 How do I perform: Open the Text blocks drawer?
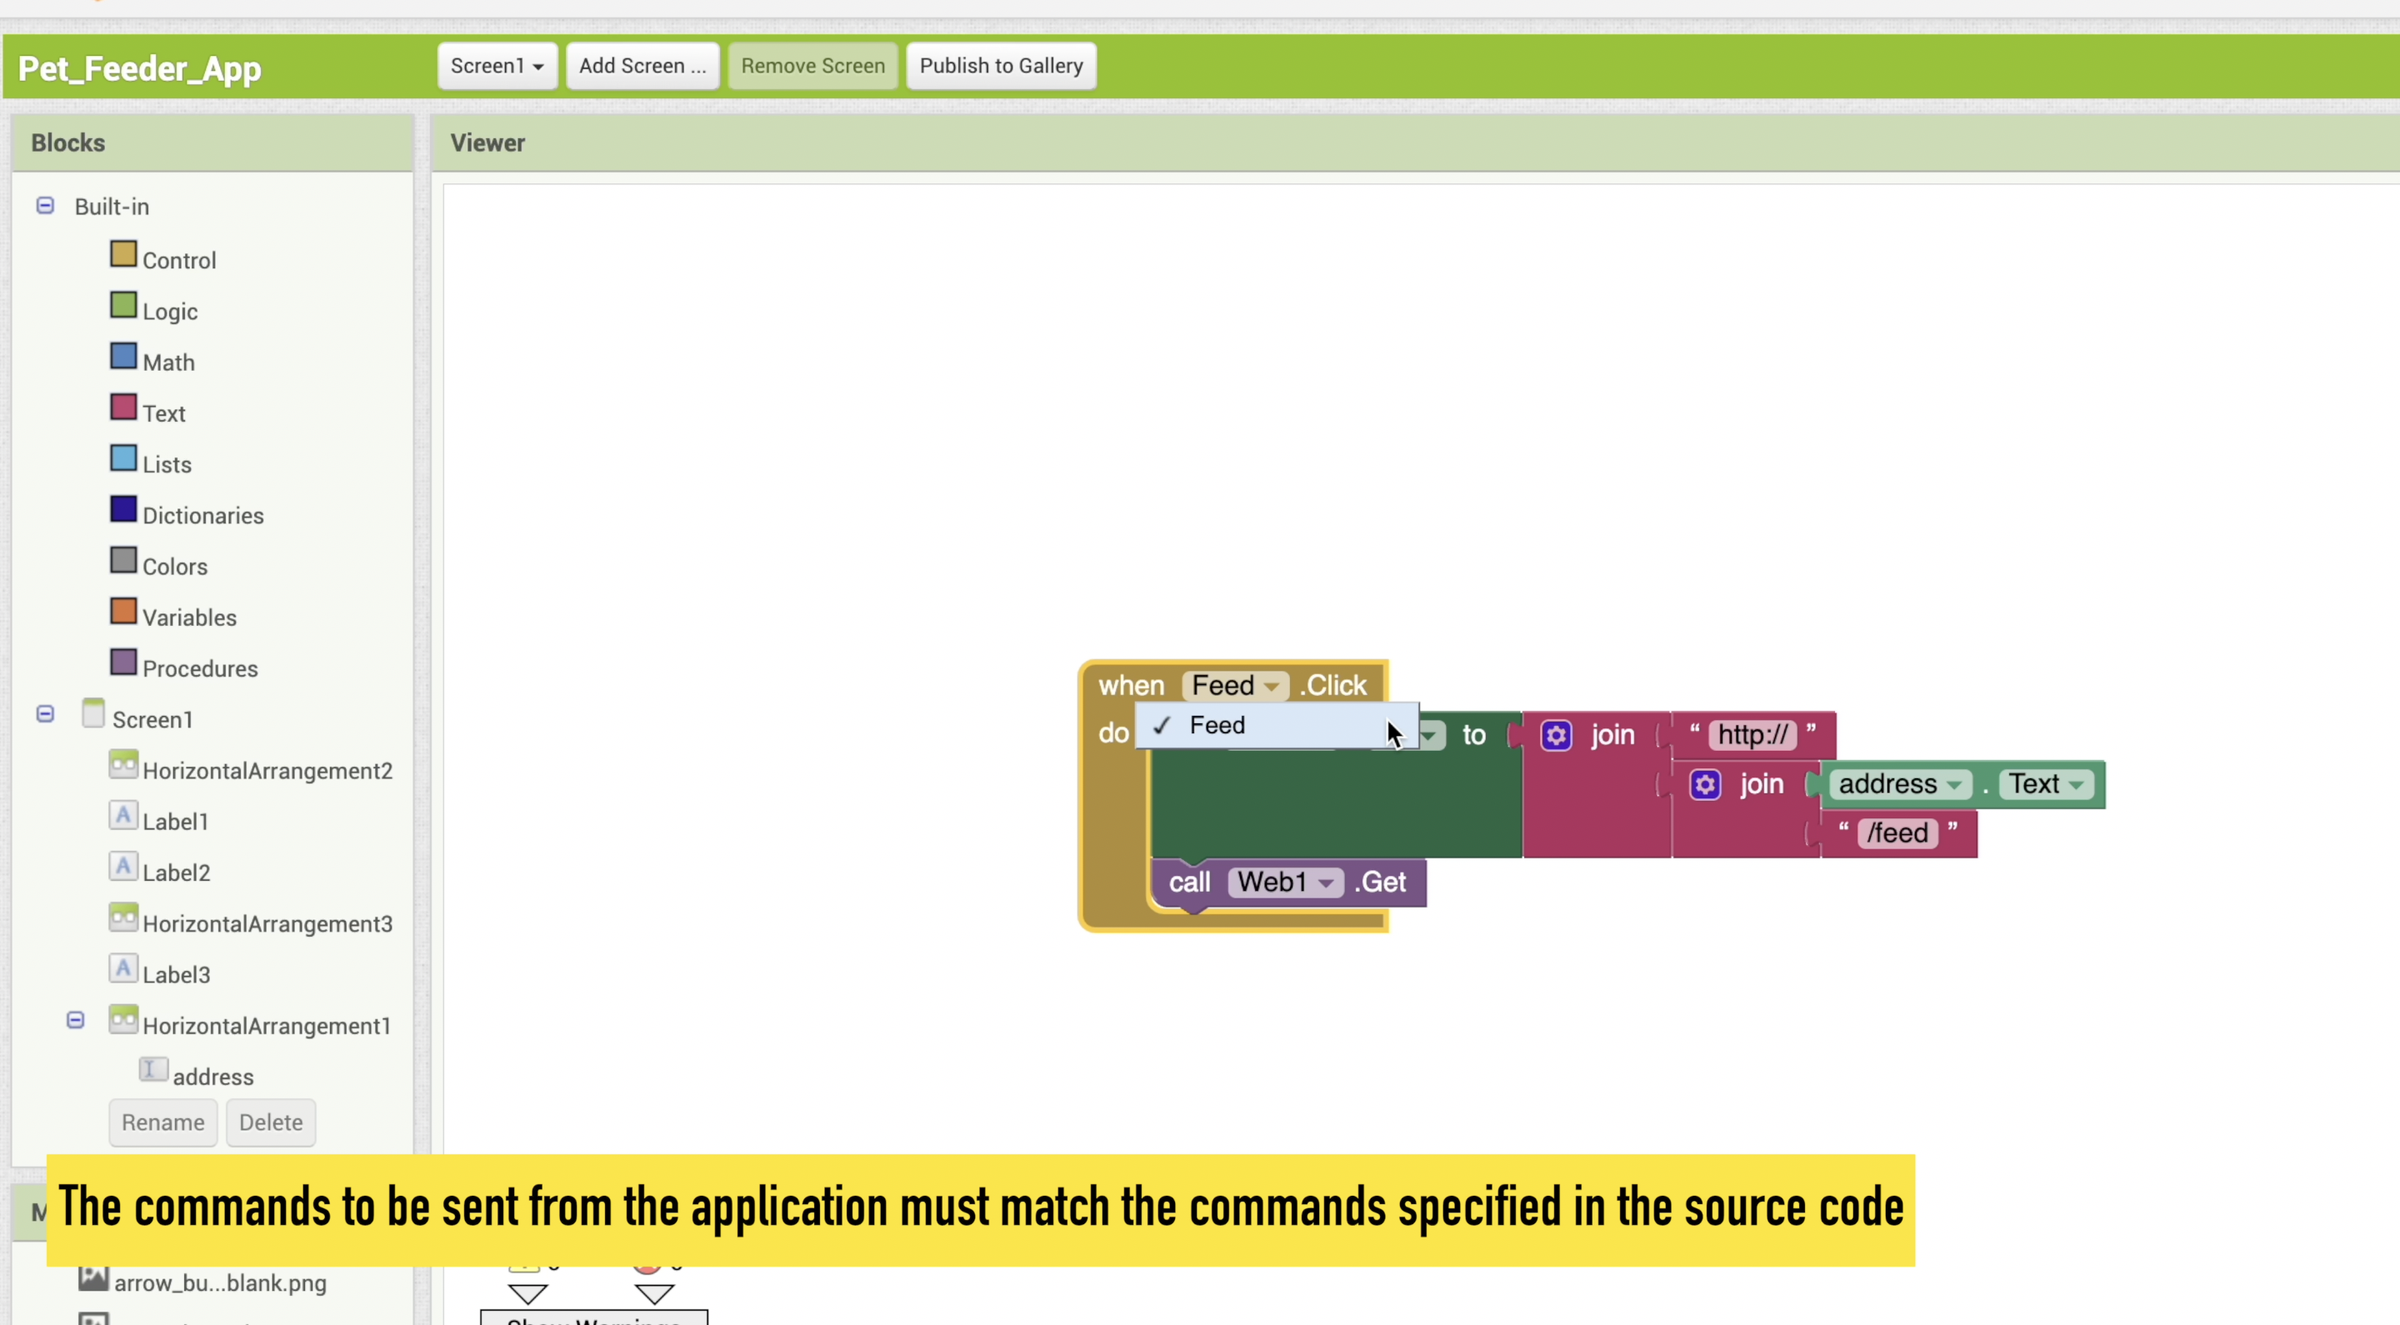click(x=163, y=414)
